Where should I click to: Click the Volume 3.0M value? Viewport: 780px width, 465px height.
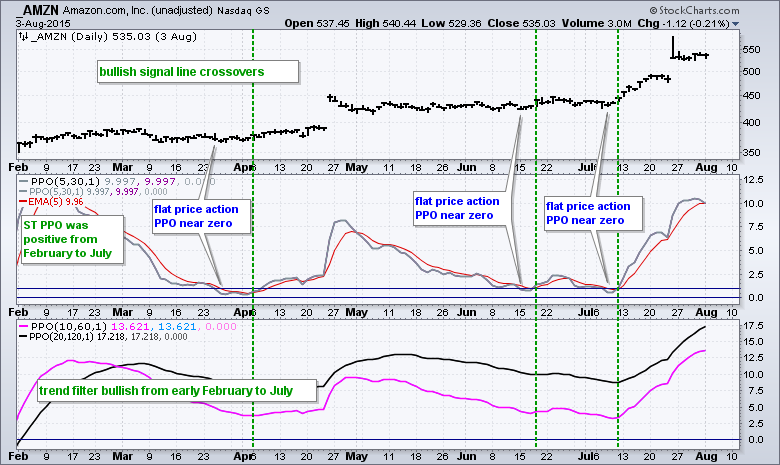pyautogui.click(x=596, y=23)
